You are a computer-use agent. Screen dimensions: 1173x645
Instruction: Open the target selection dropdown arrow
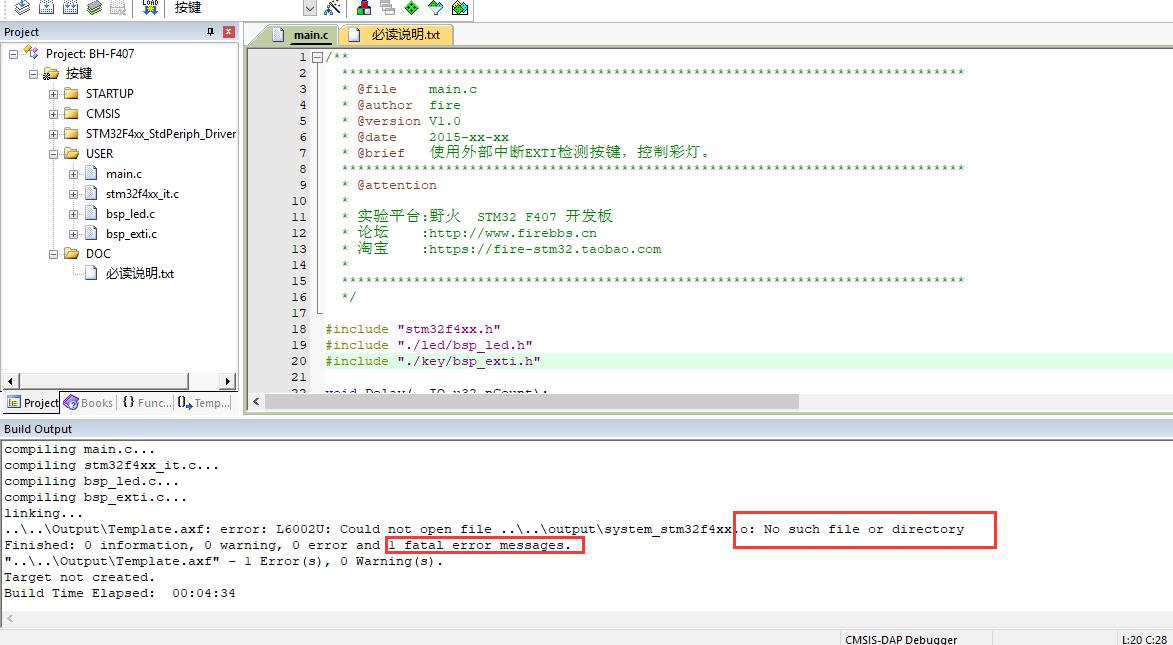[309, 8]
